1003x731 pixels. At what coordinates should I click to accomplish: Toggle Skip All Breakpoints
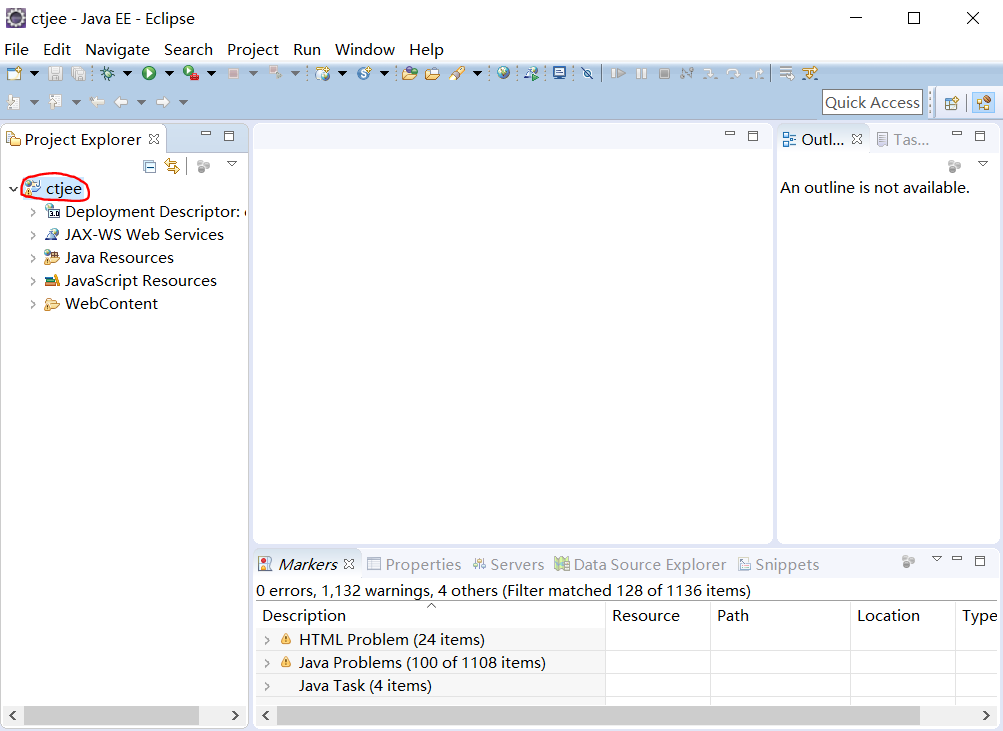pos(587,74)
